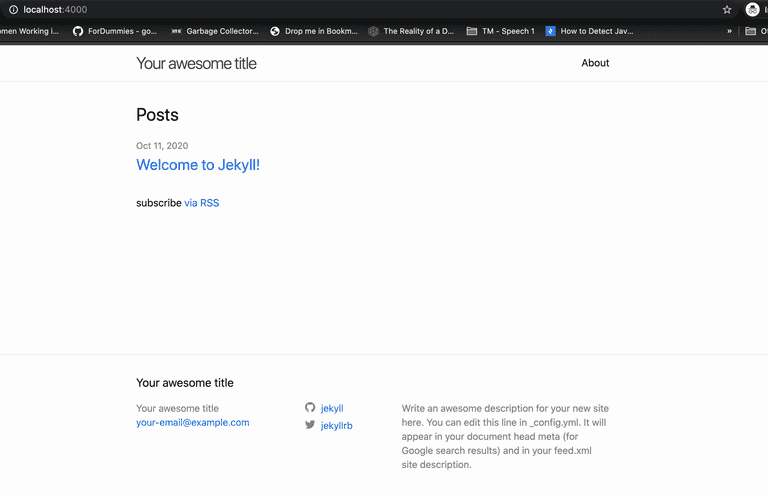The height and width of the screenshot is (496, 768).
Task: Click the footer Your awesome title heading
Action: point(185,382)
